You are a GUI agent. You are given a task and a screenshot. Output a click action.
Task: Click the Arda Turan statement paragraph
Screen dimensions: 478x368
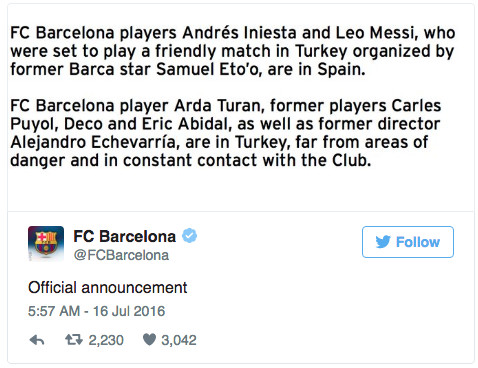226,133
